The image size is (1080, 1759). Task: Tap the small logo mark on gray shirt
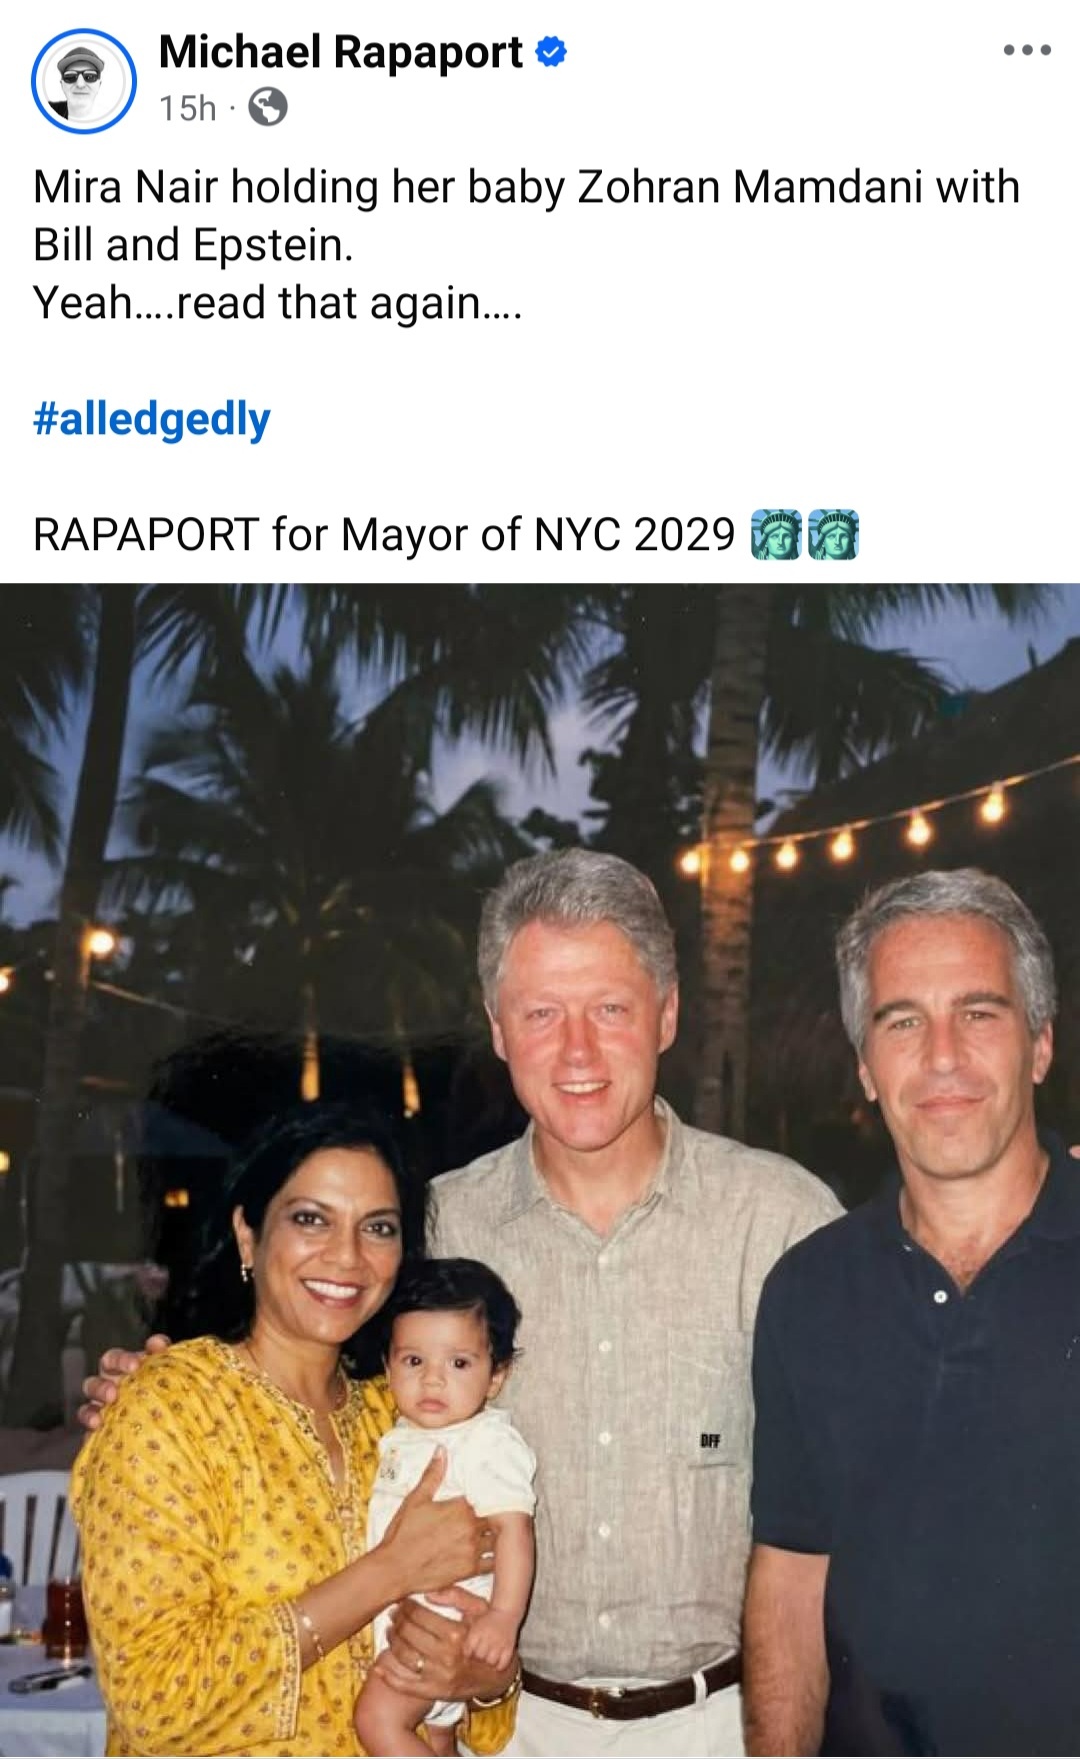[x=710, y=1441]
